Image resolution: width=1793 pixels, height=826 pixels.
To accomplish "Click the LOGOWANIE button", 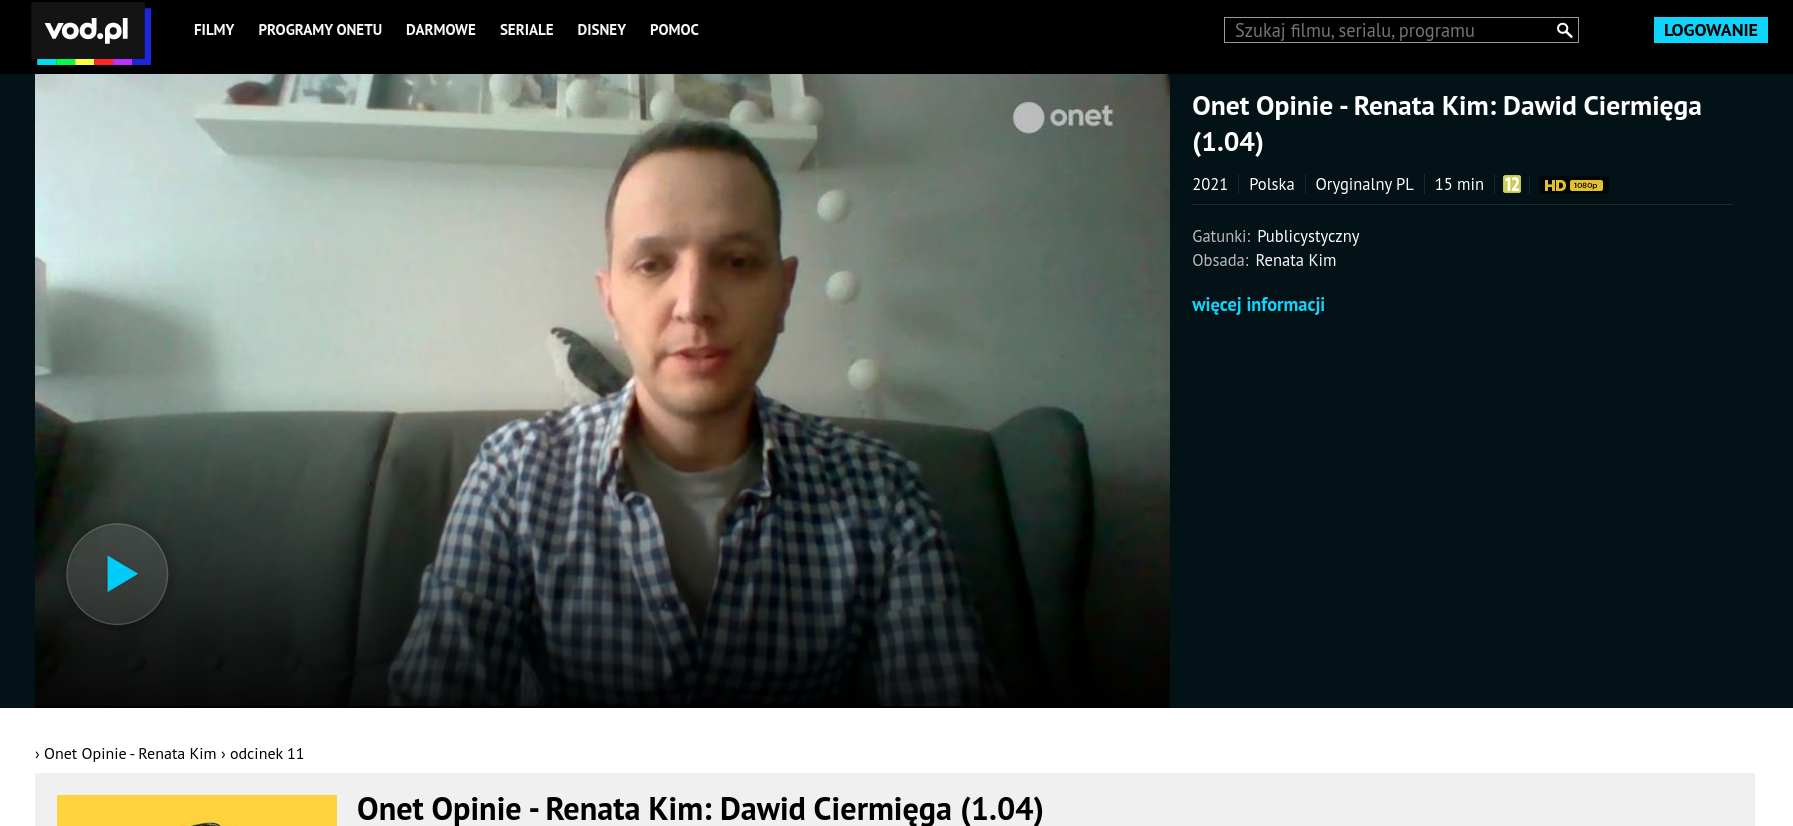I will click(1710, 30).
